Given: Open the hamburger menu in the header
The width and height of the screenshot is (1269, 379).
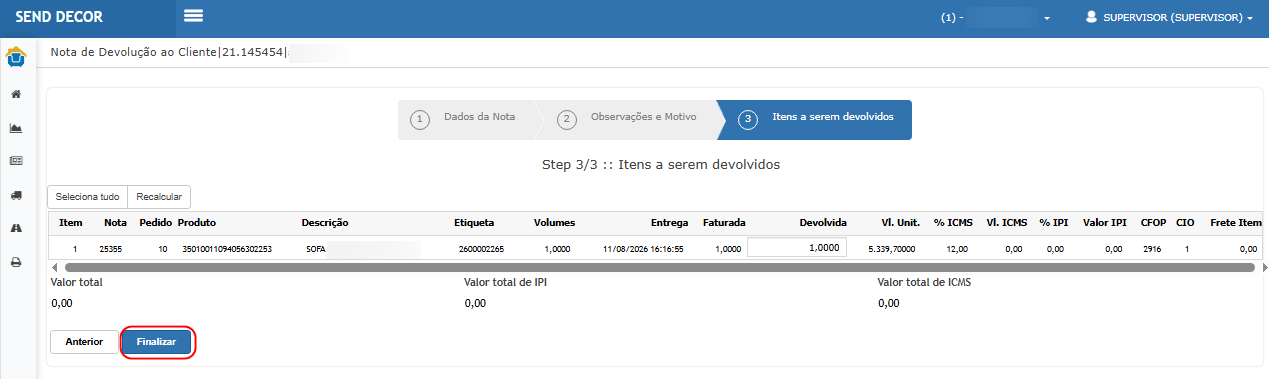Looking at the screenshot, I should [194, 16].
